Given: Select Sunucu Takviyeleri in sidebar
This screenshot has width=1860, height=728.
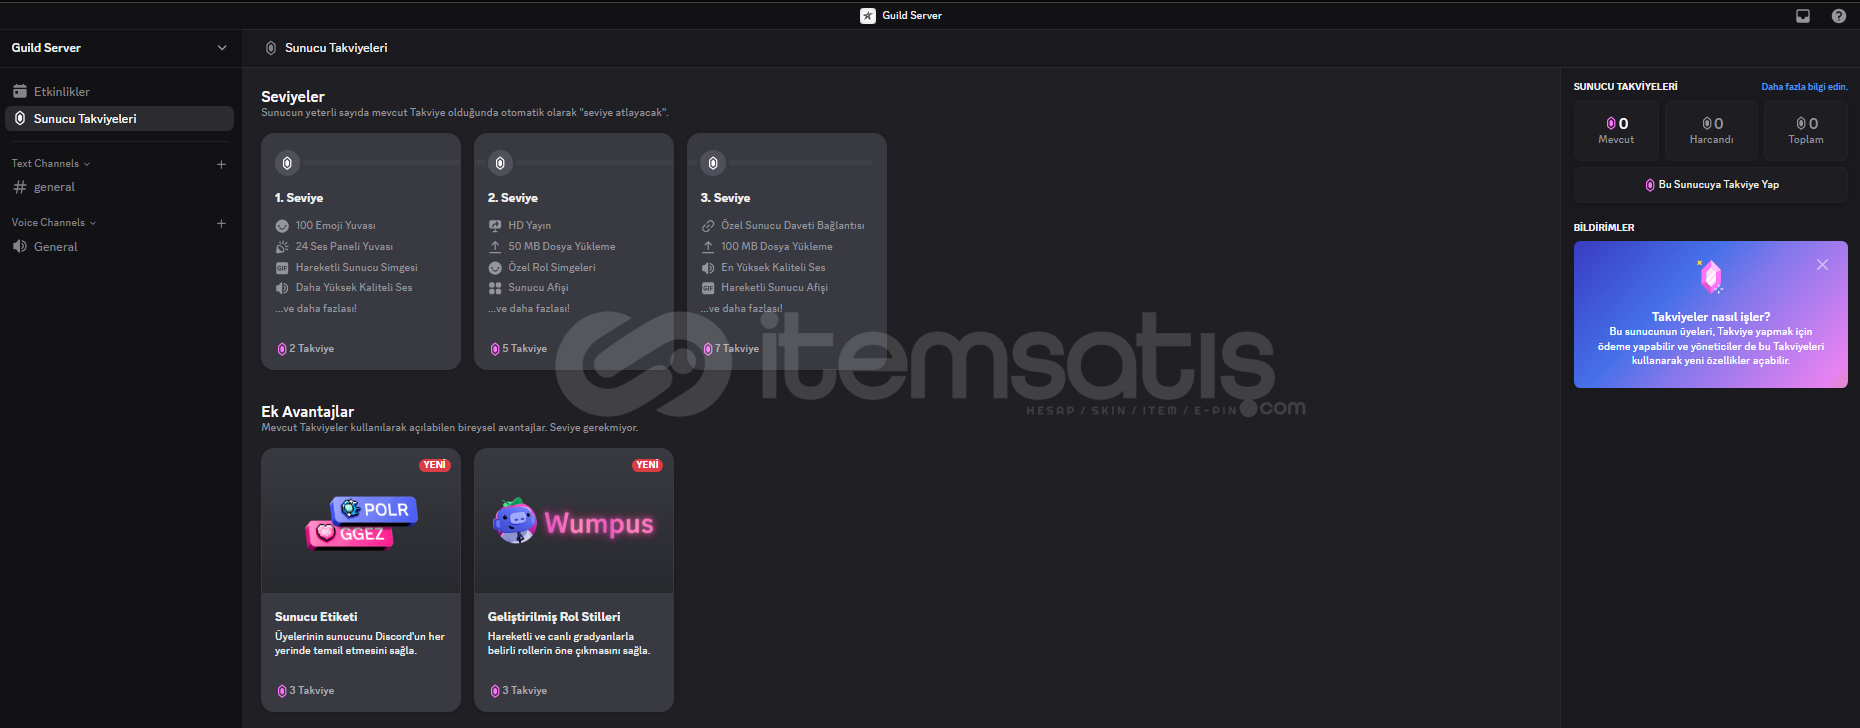Looking at the screenshot, I should (x=120, y=118).
